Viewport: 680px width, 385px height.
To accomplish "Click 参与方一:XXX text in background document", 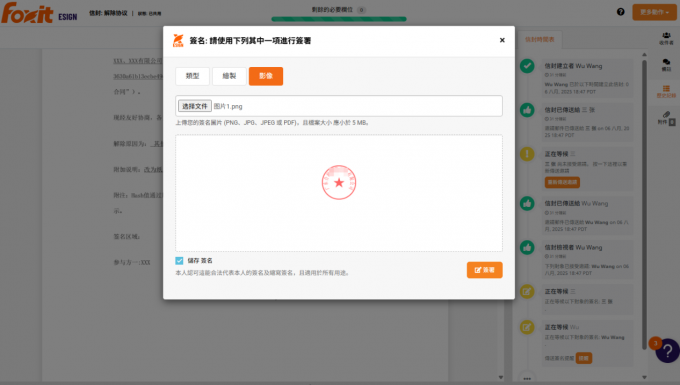I will [132, 262].
